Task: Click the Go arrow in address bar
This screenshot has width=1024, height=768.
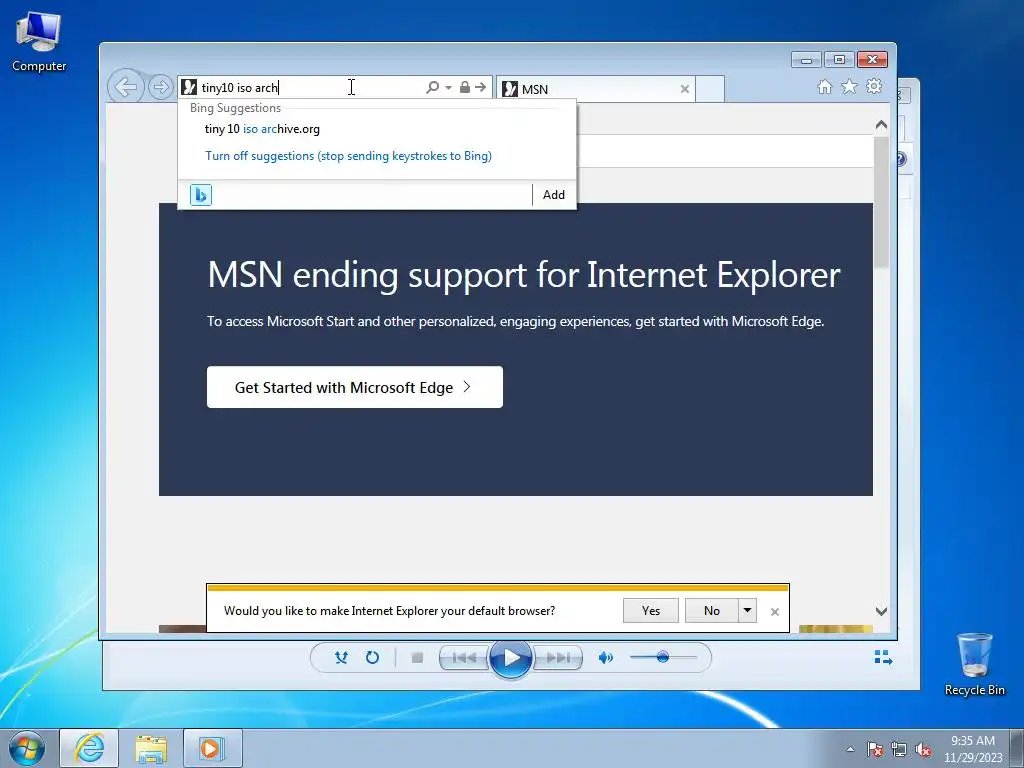Action: pos(481,87)
